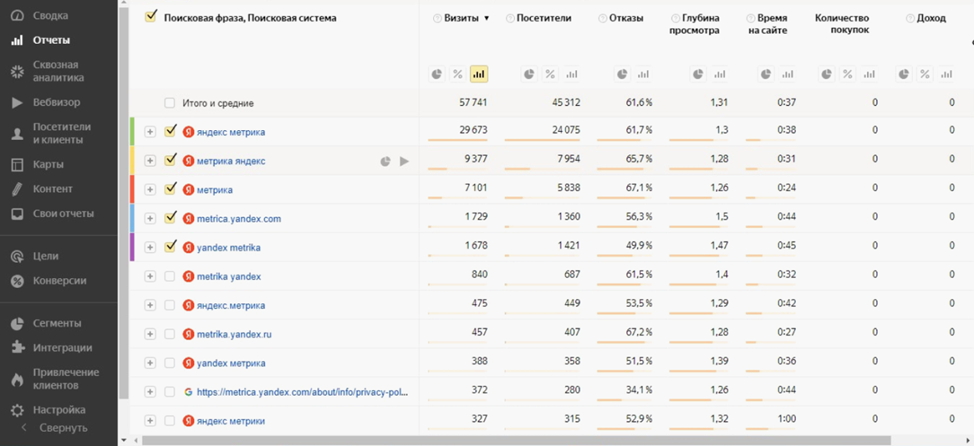This screenshot has width=974, height=446.
Task: Switch Доход column to percent view
Action: click(925, 75)
